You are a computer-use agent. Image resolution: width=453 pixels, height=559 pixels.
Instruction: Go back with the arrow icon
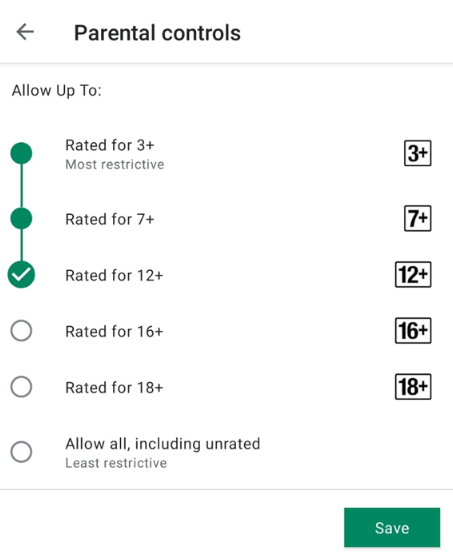25,32
